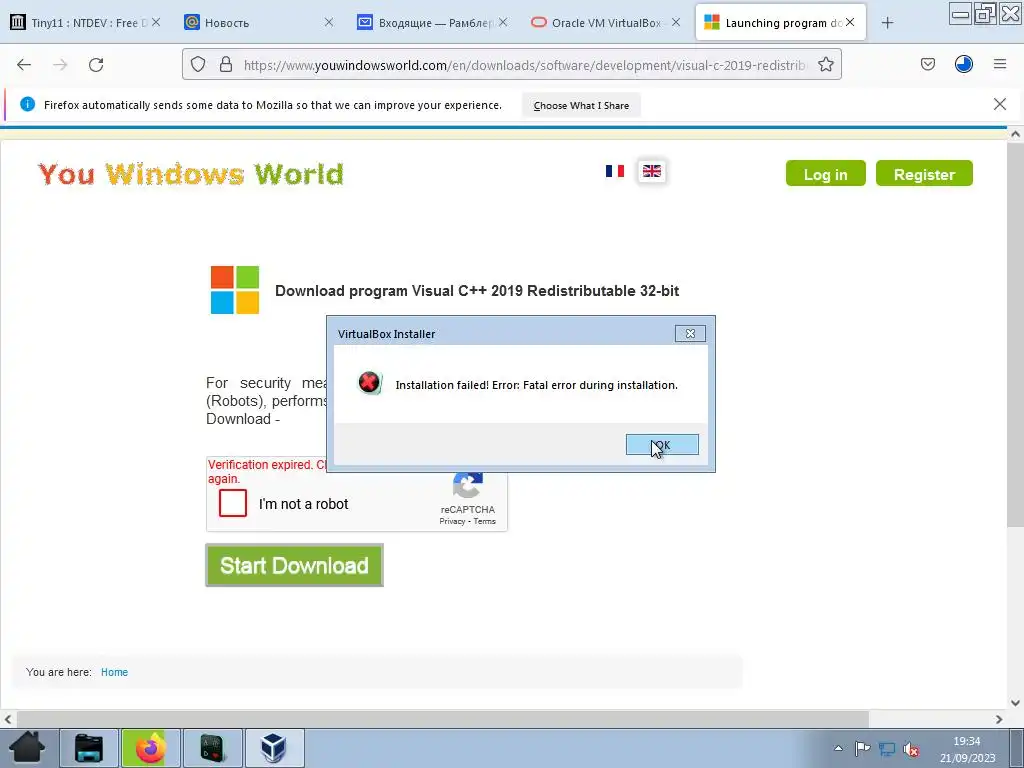Check the I'm not a robot checkbox
This screenshot has width=1024, height=768.
pos(232,504)
